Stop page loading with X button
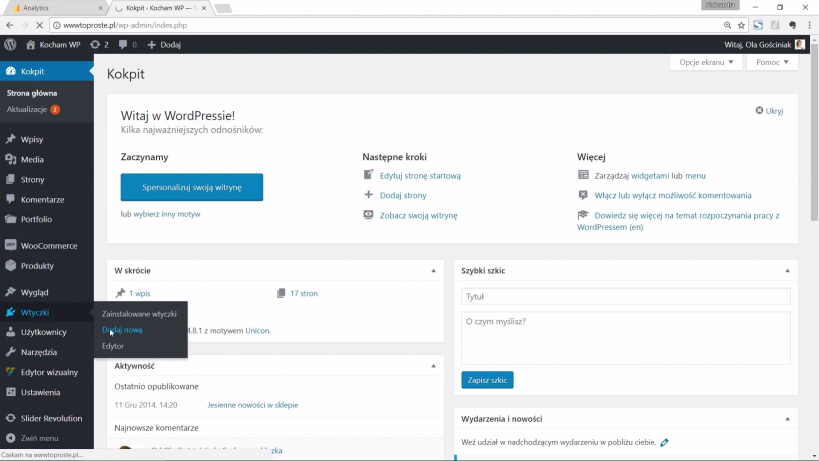The height and width of the screenshot is (461, 819). (x=40, y=25)
